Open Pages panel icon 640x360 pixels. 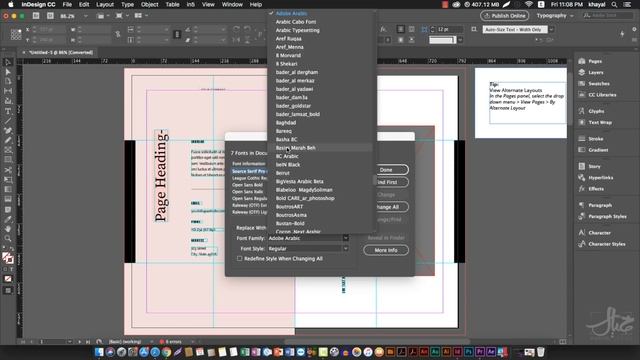[x=582, y=61]
